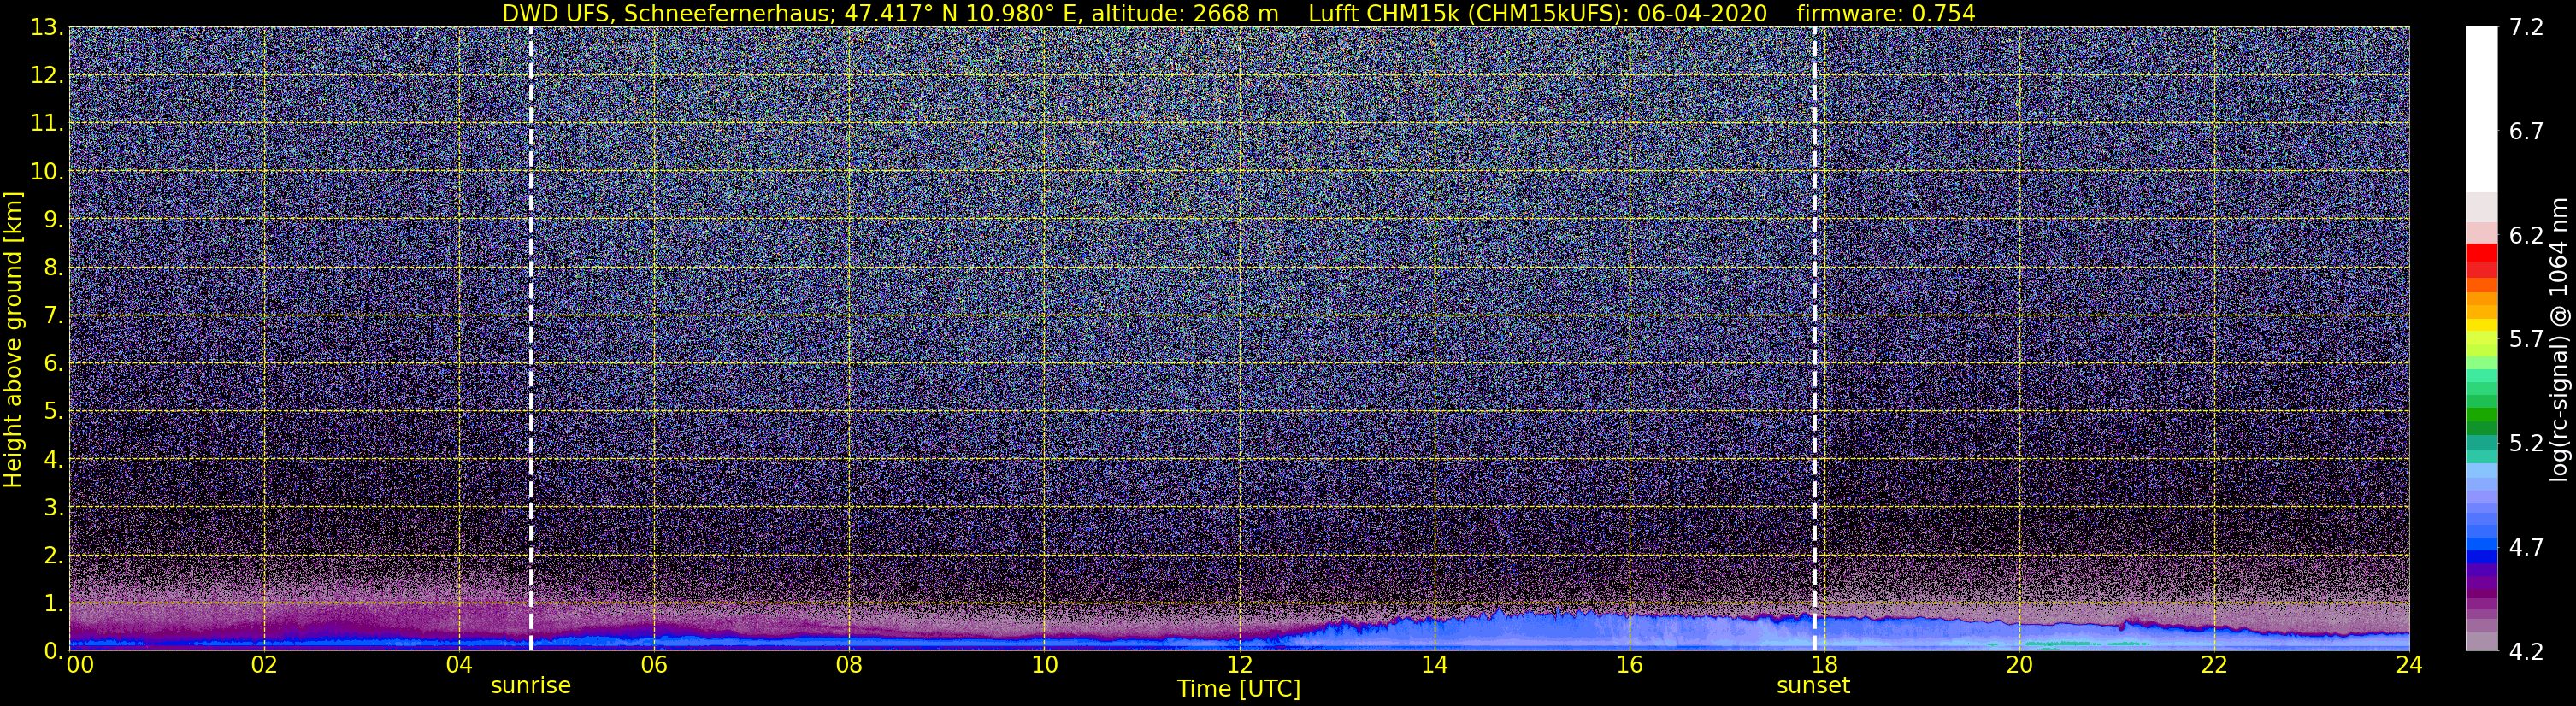2576x706 pixels.
Task: Click the 'sunrise' label below axis
Action: click(530, 686)
